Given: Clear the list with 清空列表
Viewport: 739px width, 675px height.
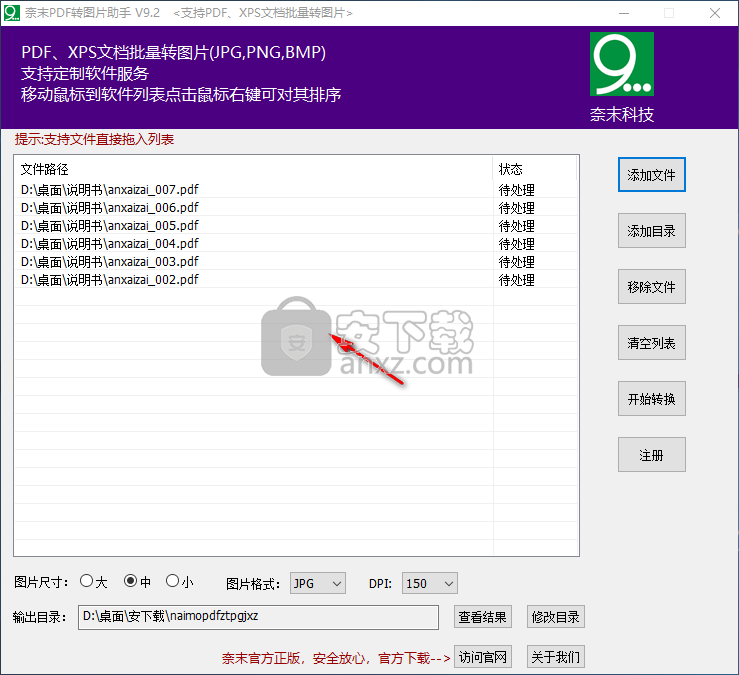Looking at the screenshot, I should point(651,343).
